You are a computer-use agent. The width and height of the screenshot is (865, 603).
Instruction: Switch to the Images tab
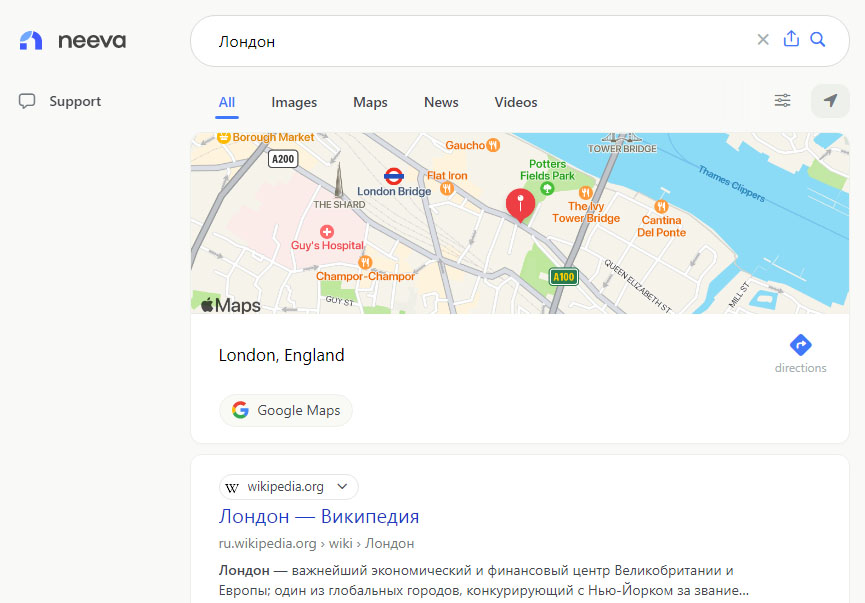[x=294, y=103]
